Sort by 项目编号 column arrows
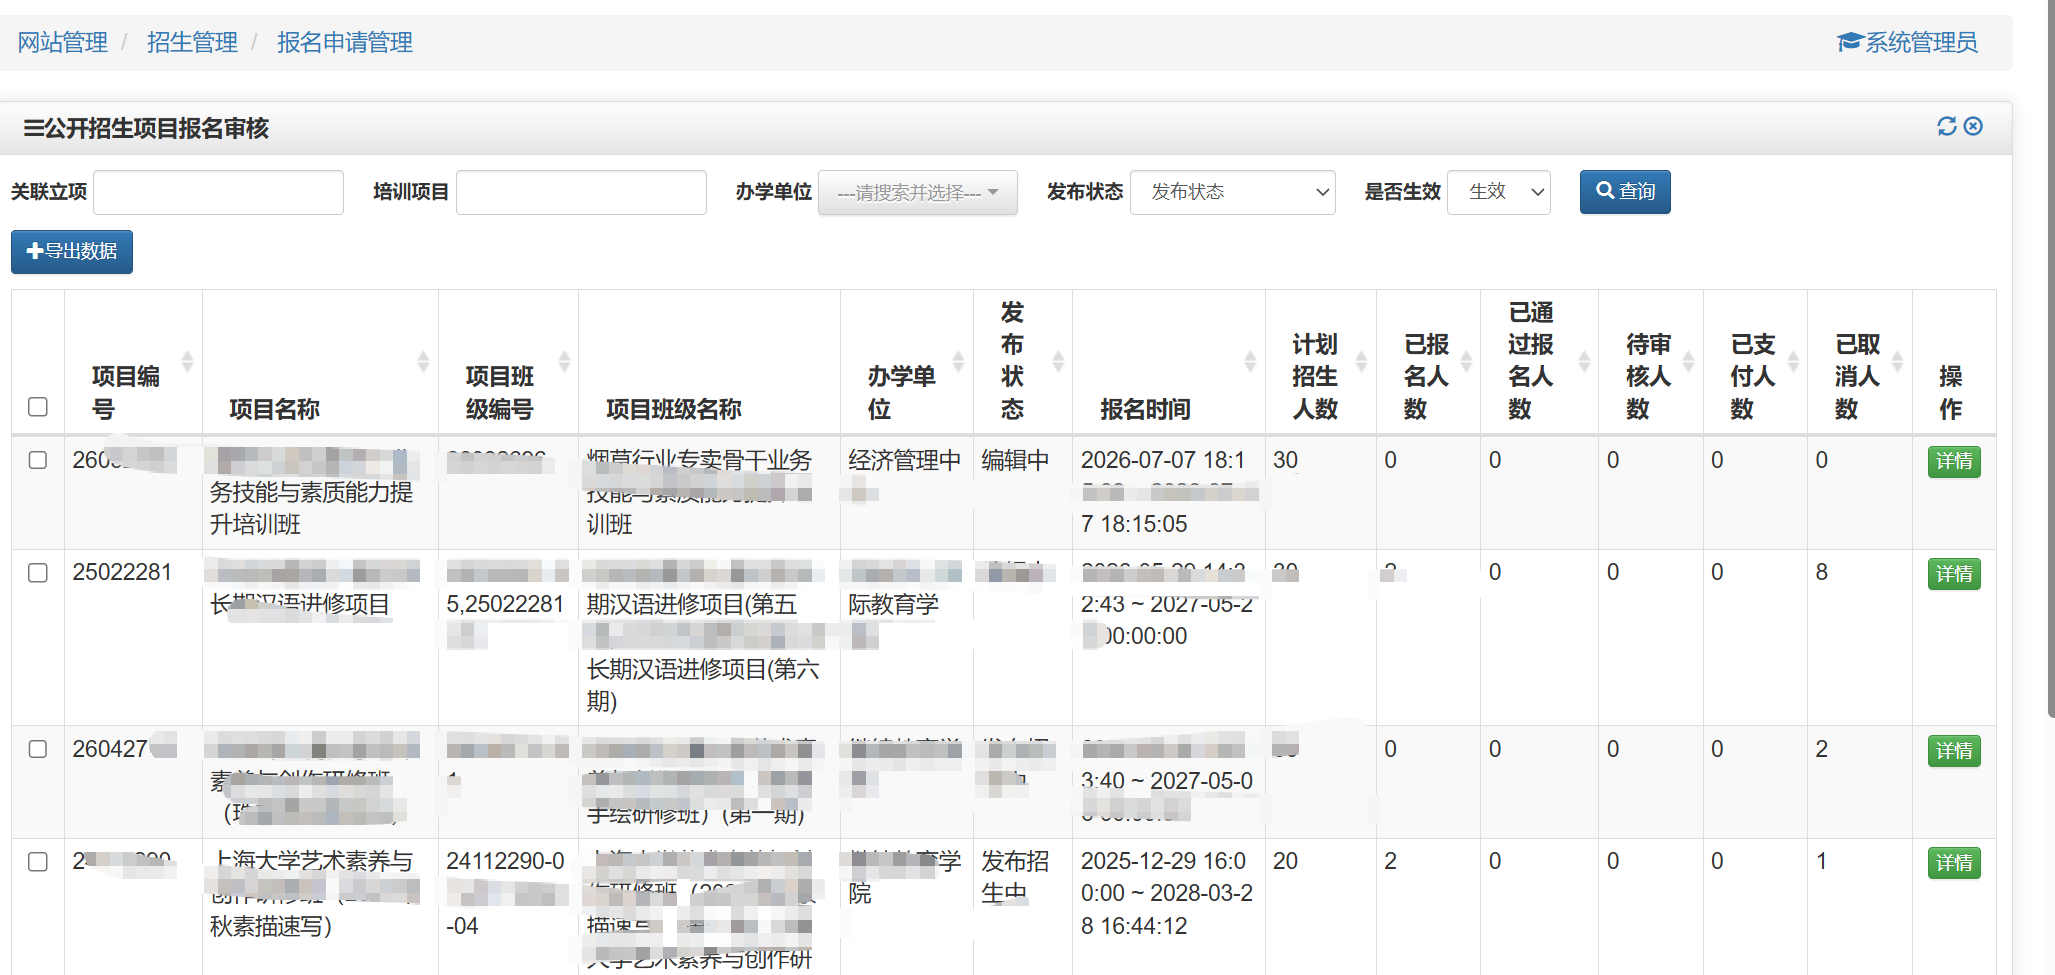This screenshot has height=975, width=2055. click(x=187, y=361)
